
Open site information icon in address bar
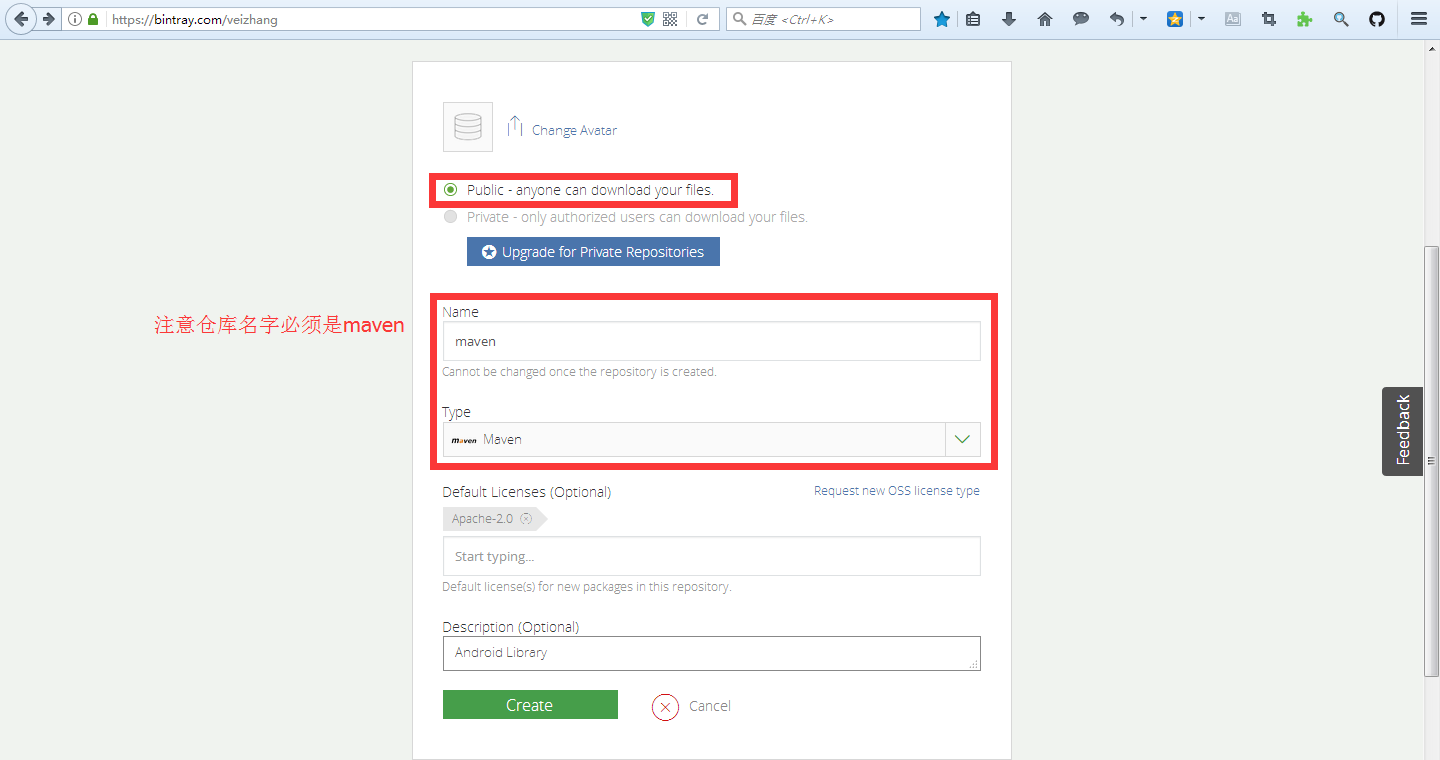point(75,19)
